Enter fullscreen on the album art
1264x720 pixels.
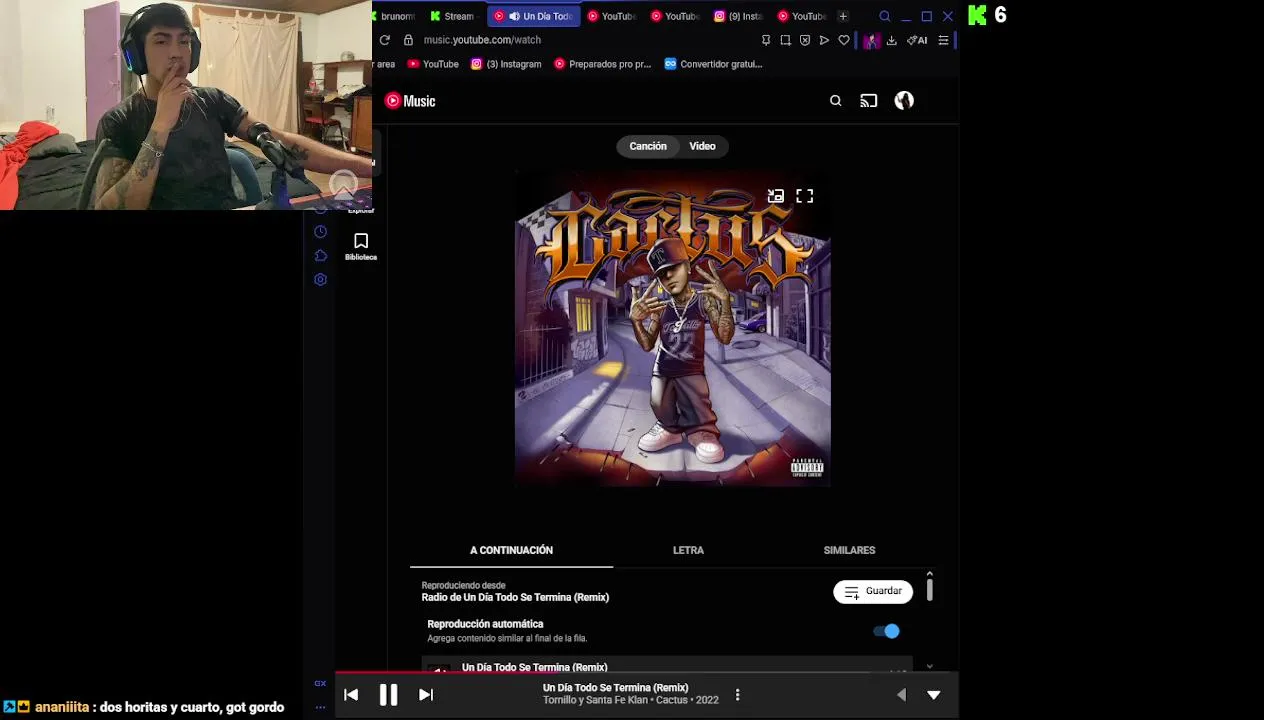pyautogui.click(x=805, y=196)
